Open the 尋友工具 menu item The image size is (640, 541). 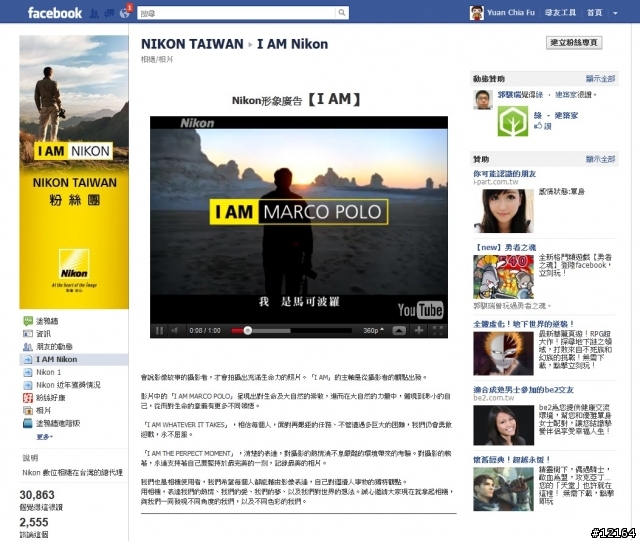(x=560, y=13)
